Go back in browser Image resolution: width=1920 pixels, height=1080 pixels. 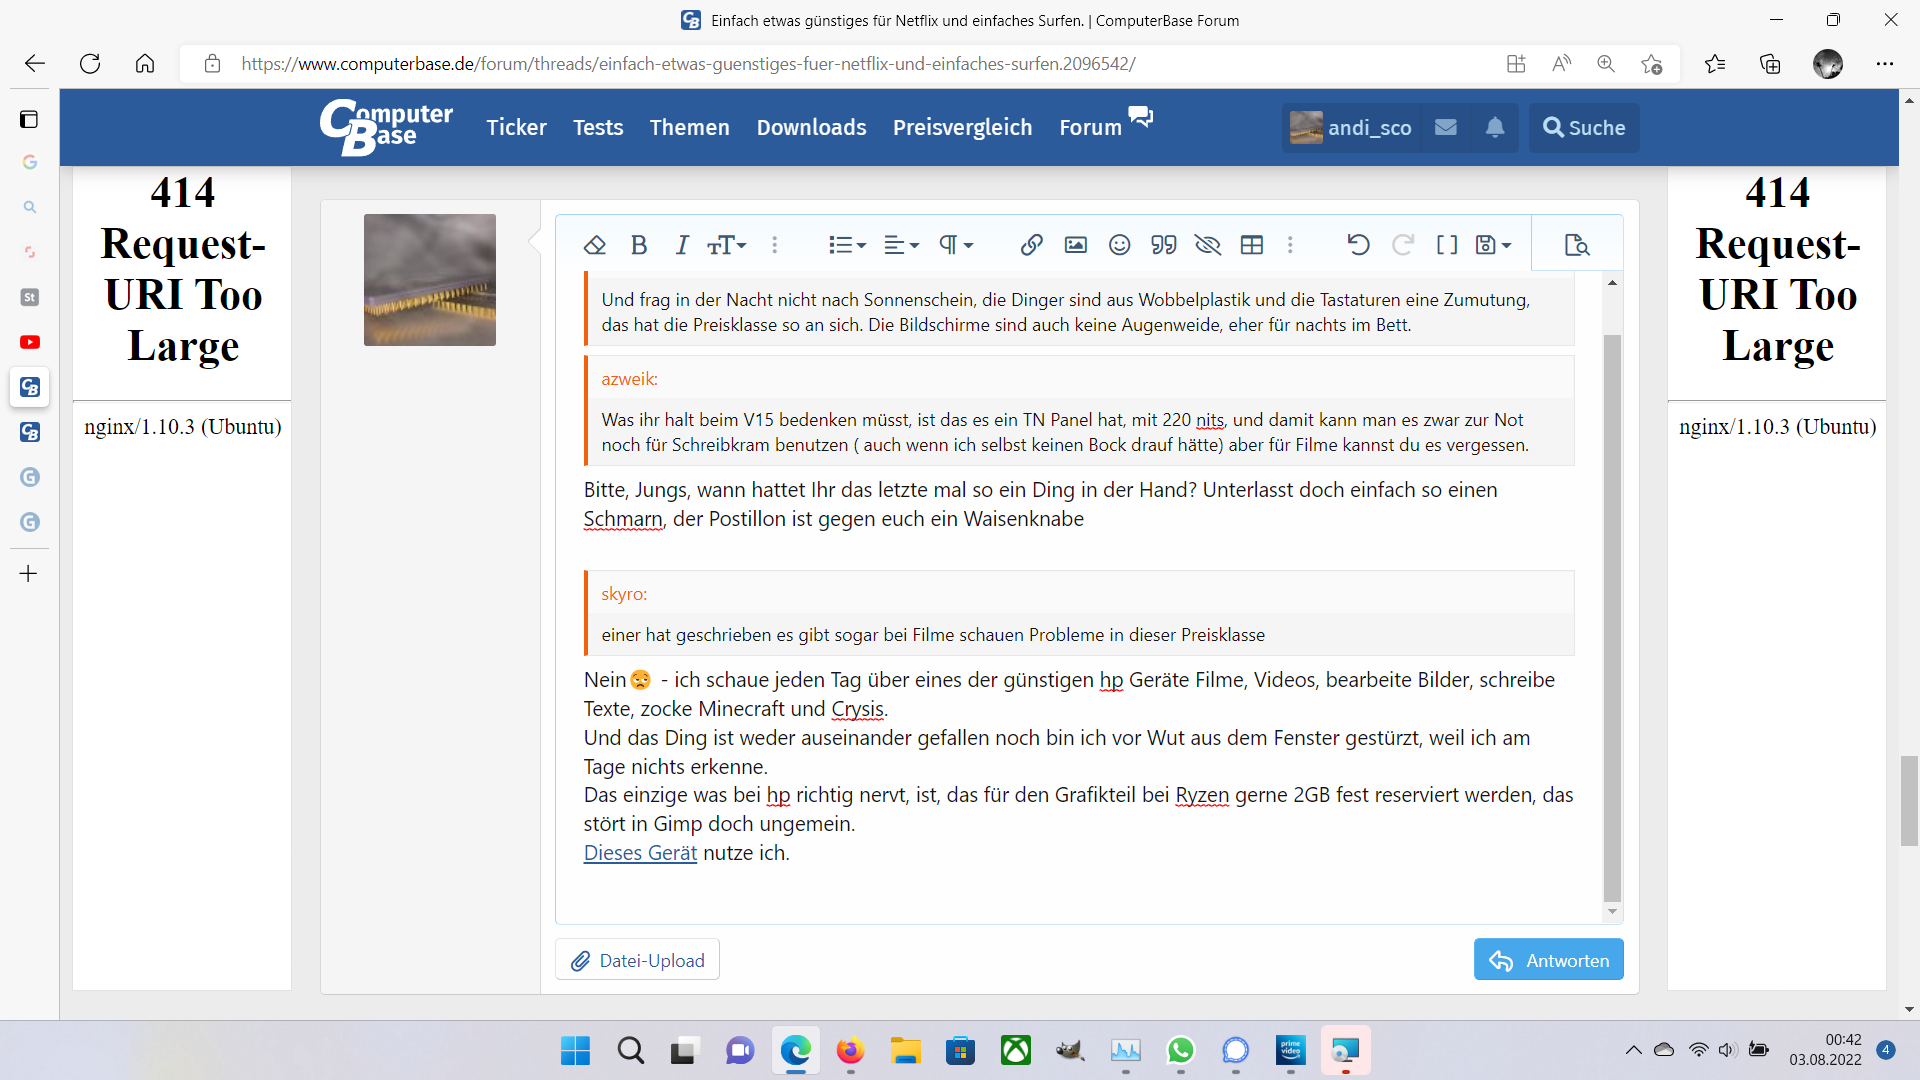coord(35,64)
